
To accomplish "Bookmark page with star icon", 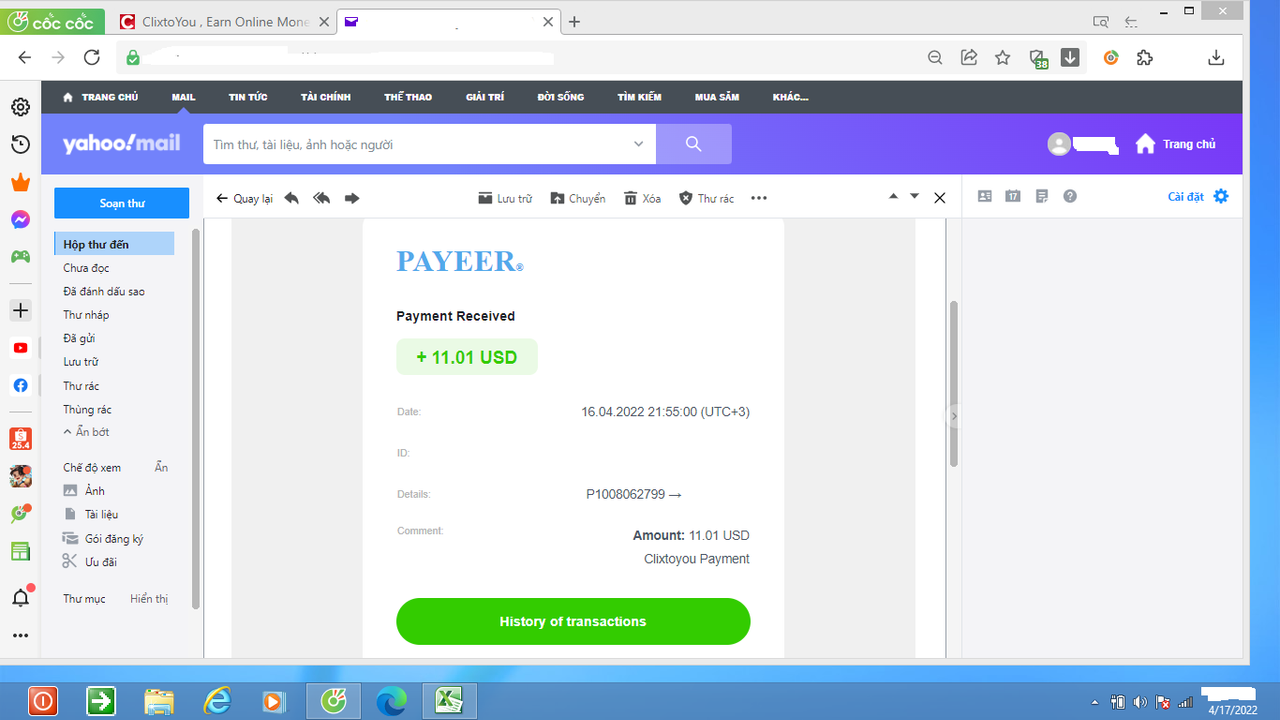I will (x=1002, y=58).
